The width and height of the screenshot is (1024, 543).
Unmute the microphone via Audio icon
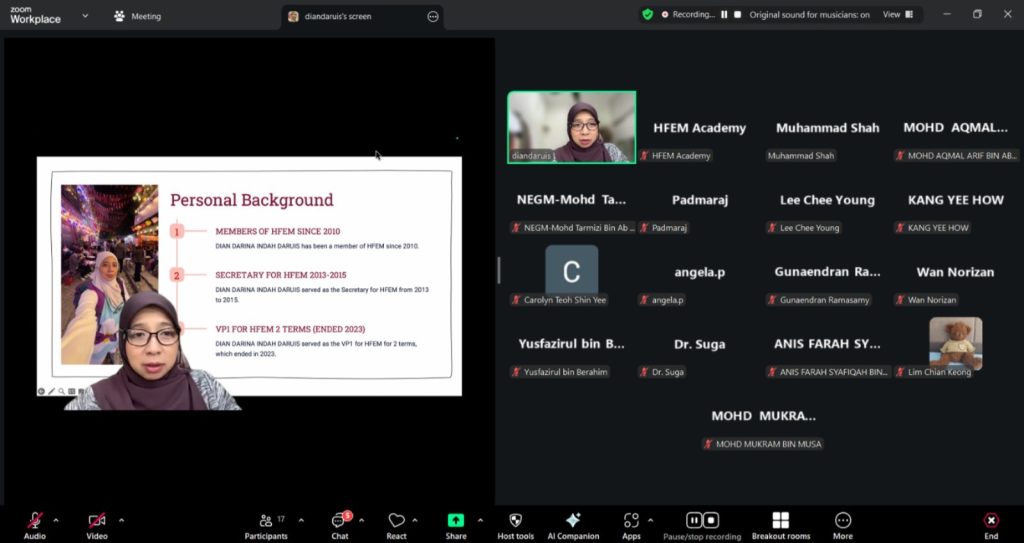click(x=34, y=521)
